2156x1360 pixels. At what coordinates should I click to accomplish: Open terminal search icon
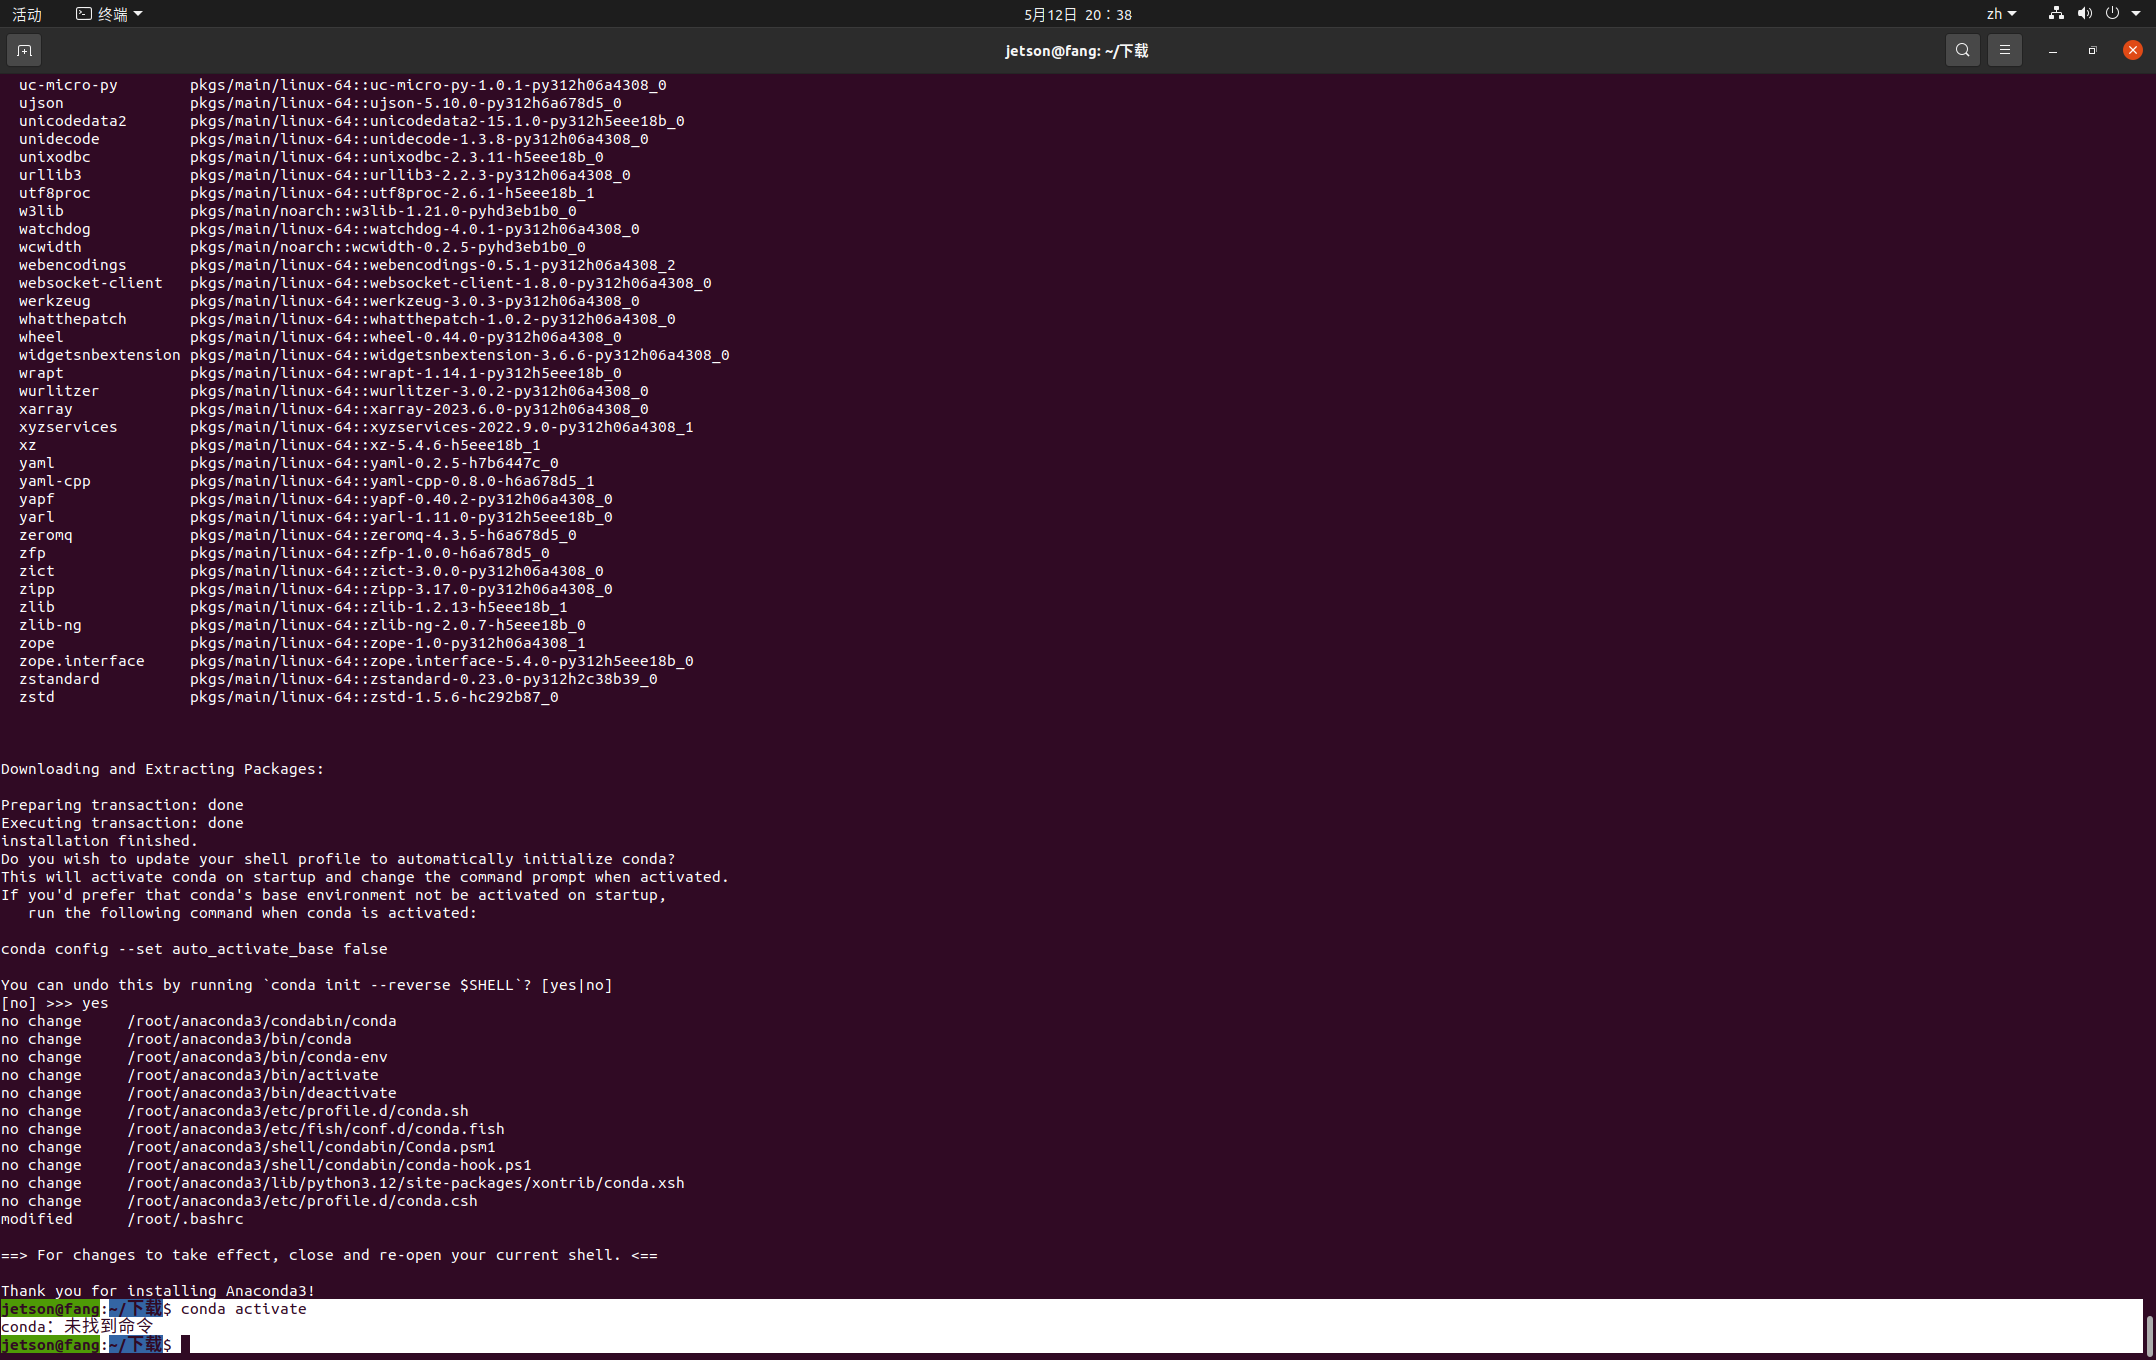1962,50
